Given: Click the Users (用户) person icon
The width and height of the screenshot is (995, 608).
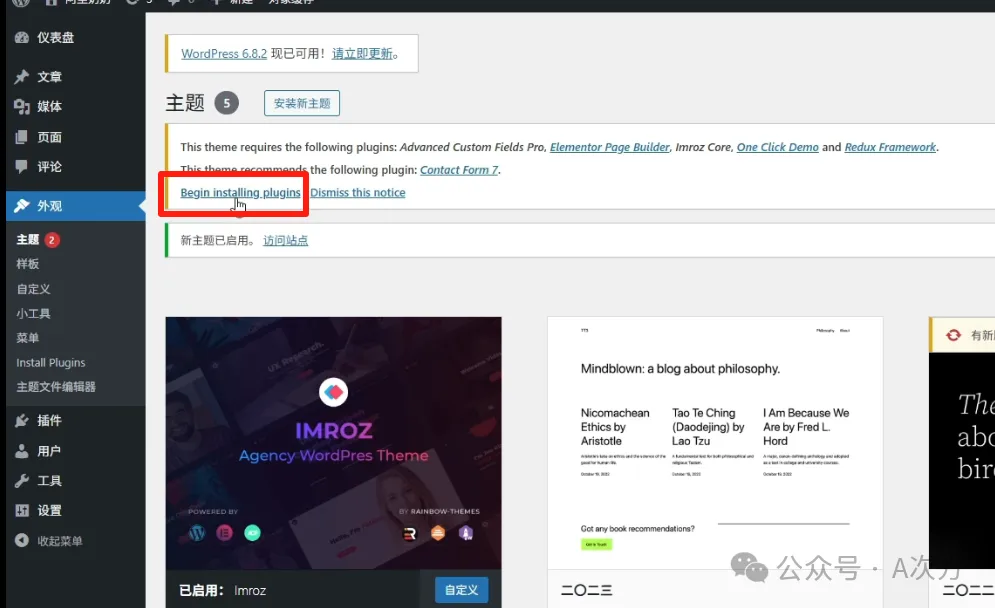Looking at the screenshot, I should coord(22,451).
